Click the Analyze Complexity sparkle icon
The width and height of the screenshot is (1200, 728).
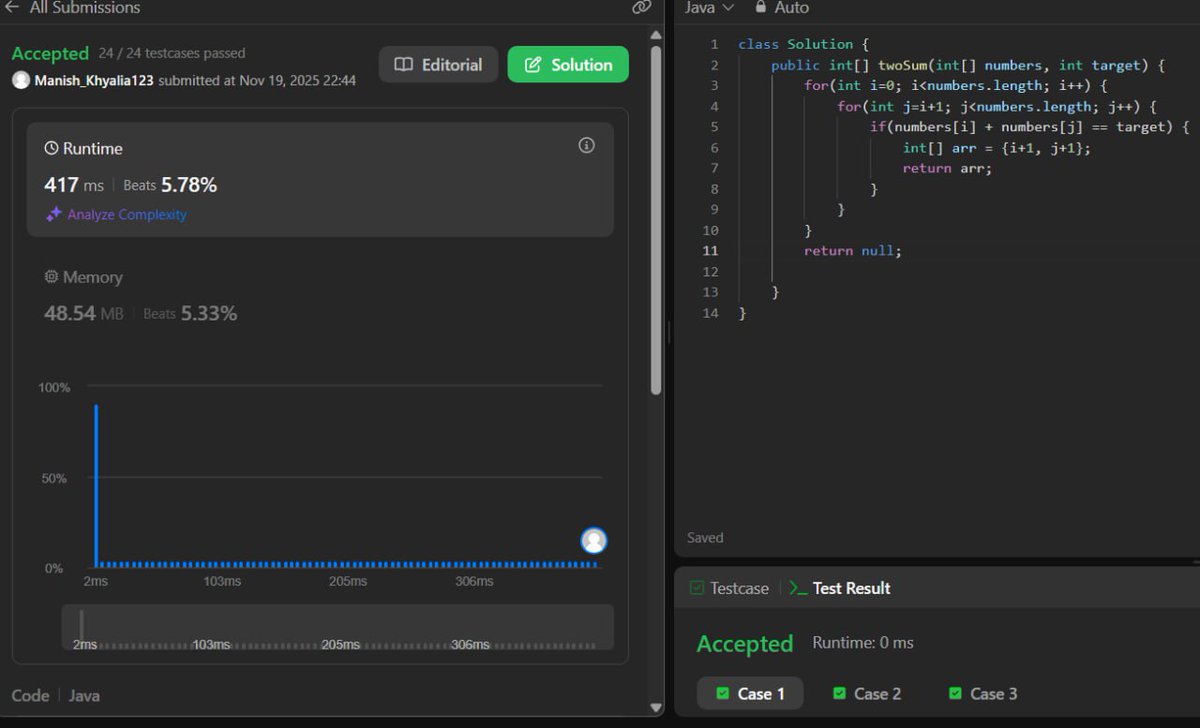pos(54,214)
